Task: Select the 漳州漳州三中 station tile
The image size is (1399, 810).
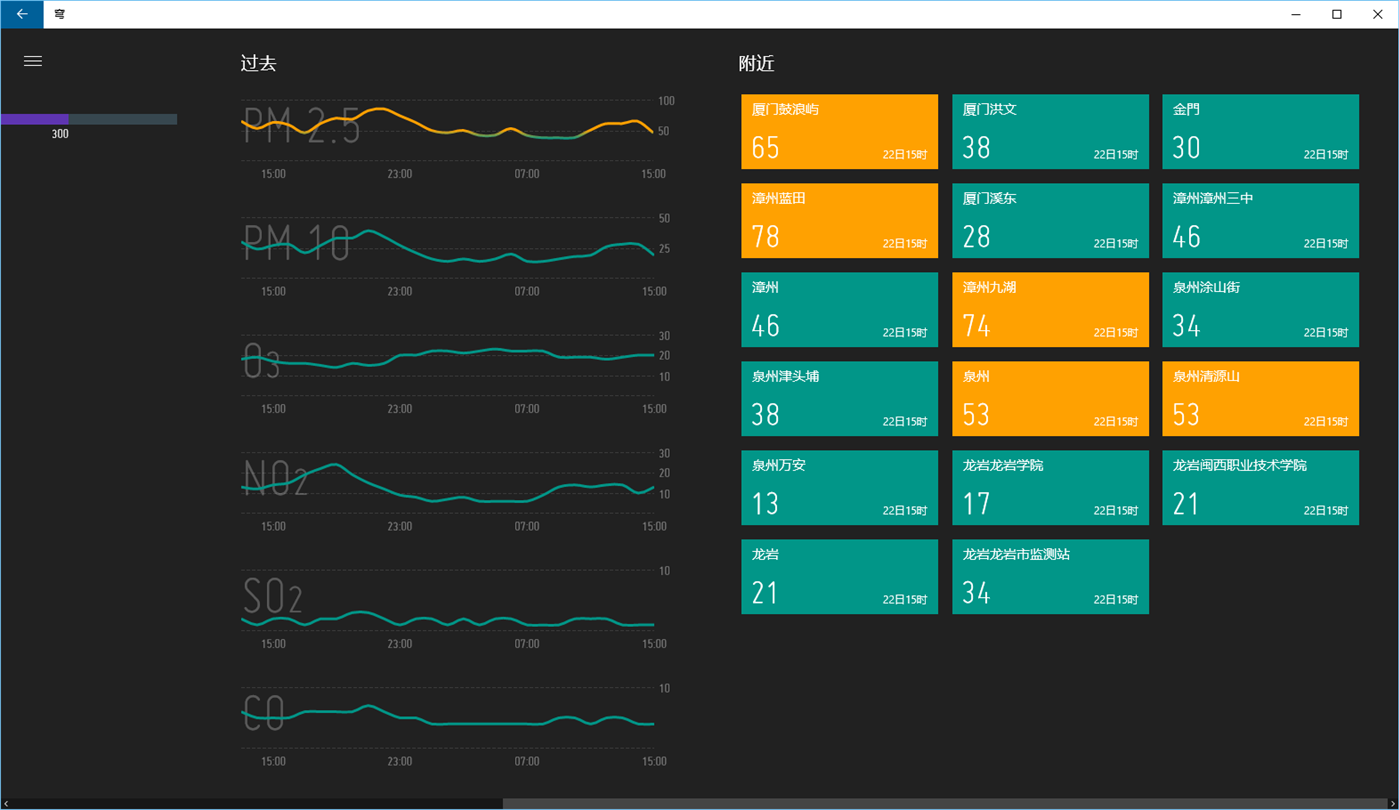Action: point(1260,221)
